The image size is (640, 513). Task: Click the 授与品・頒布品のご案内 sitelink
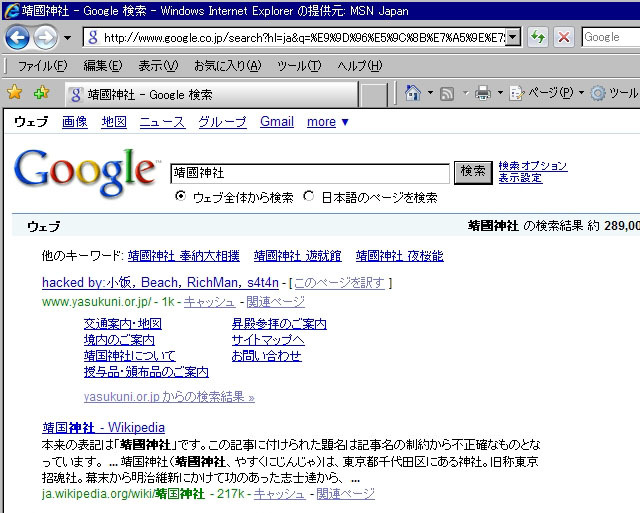pyautogui.click(x=146, y=372)
